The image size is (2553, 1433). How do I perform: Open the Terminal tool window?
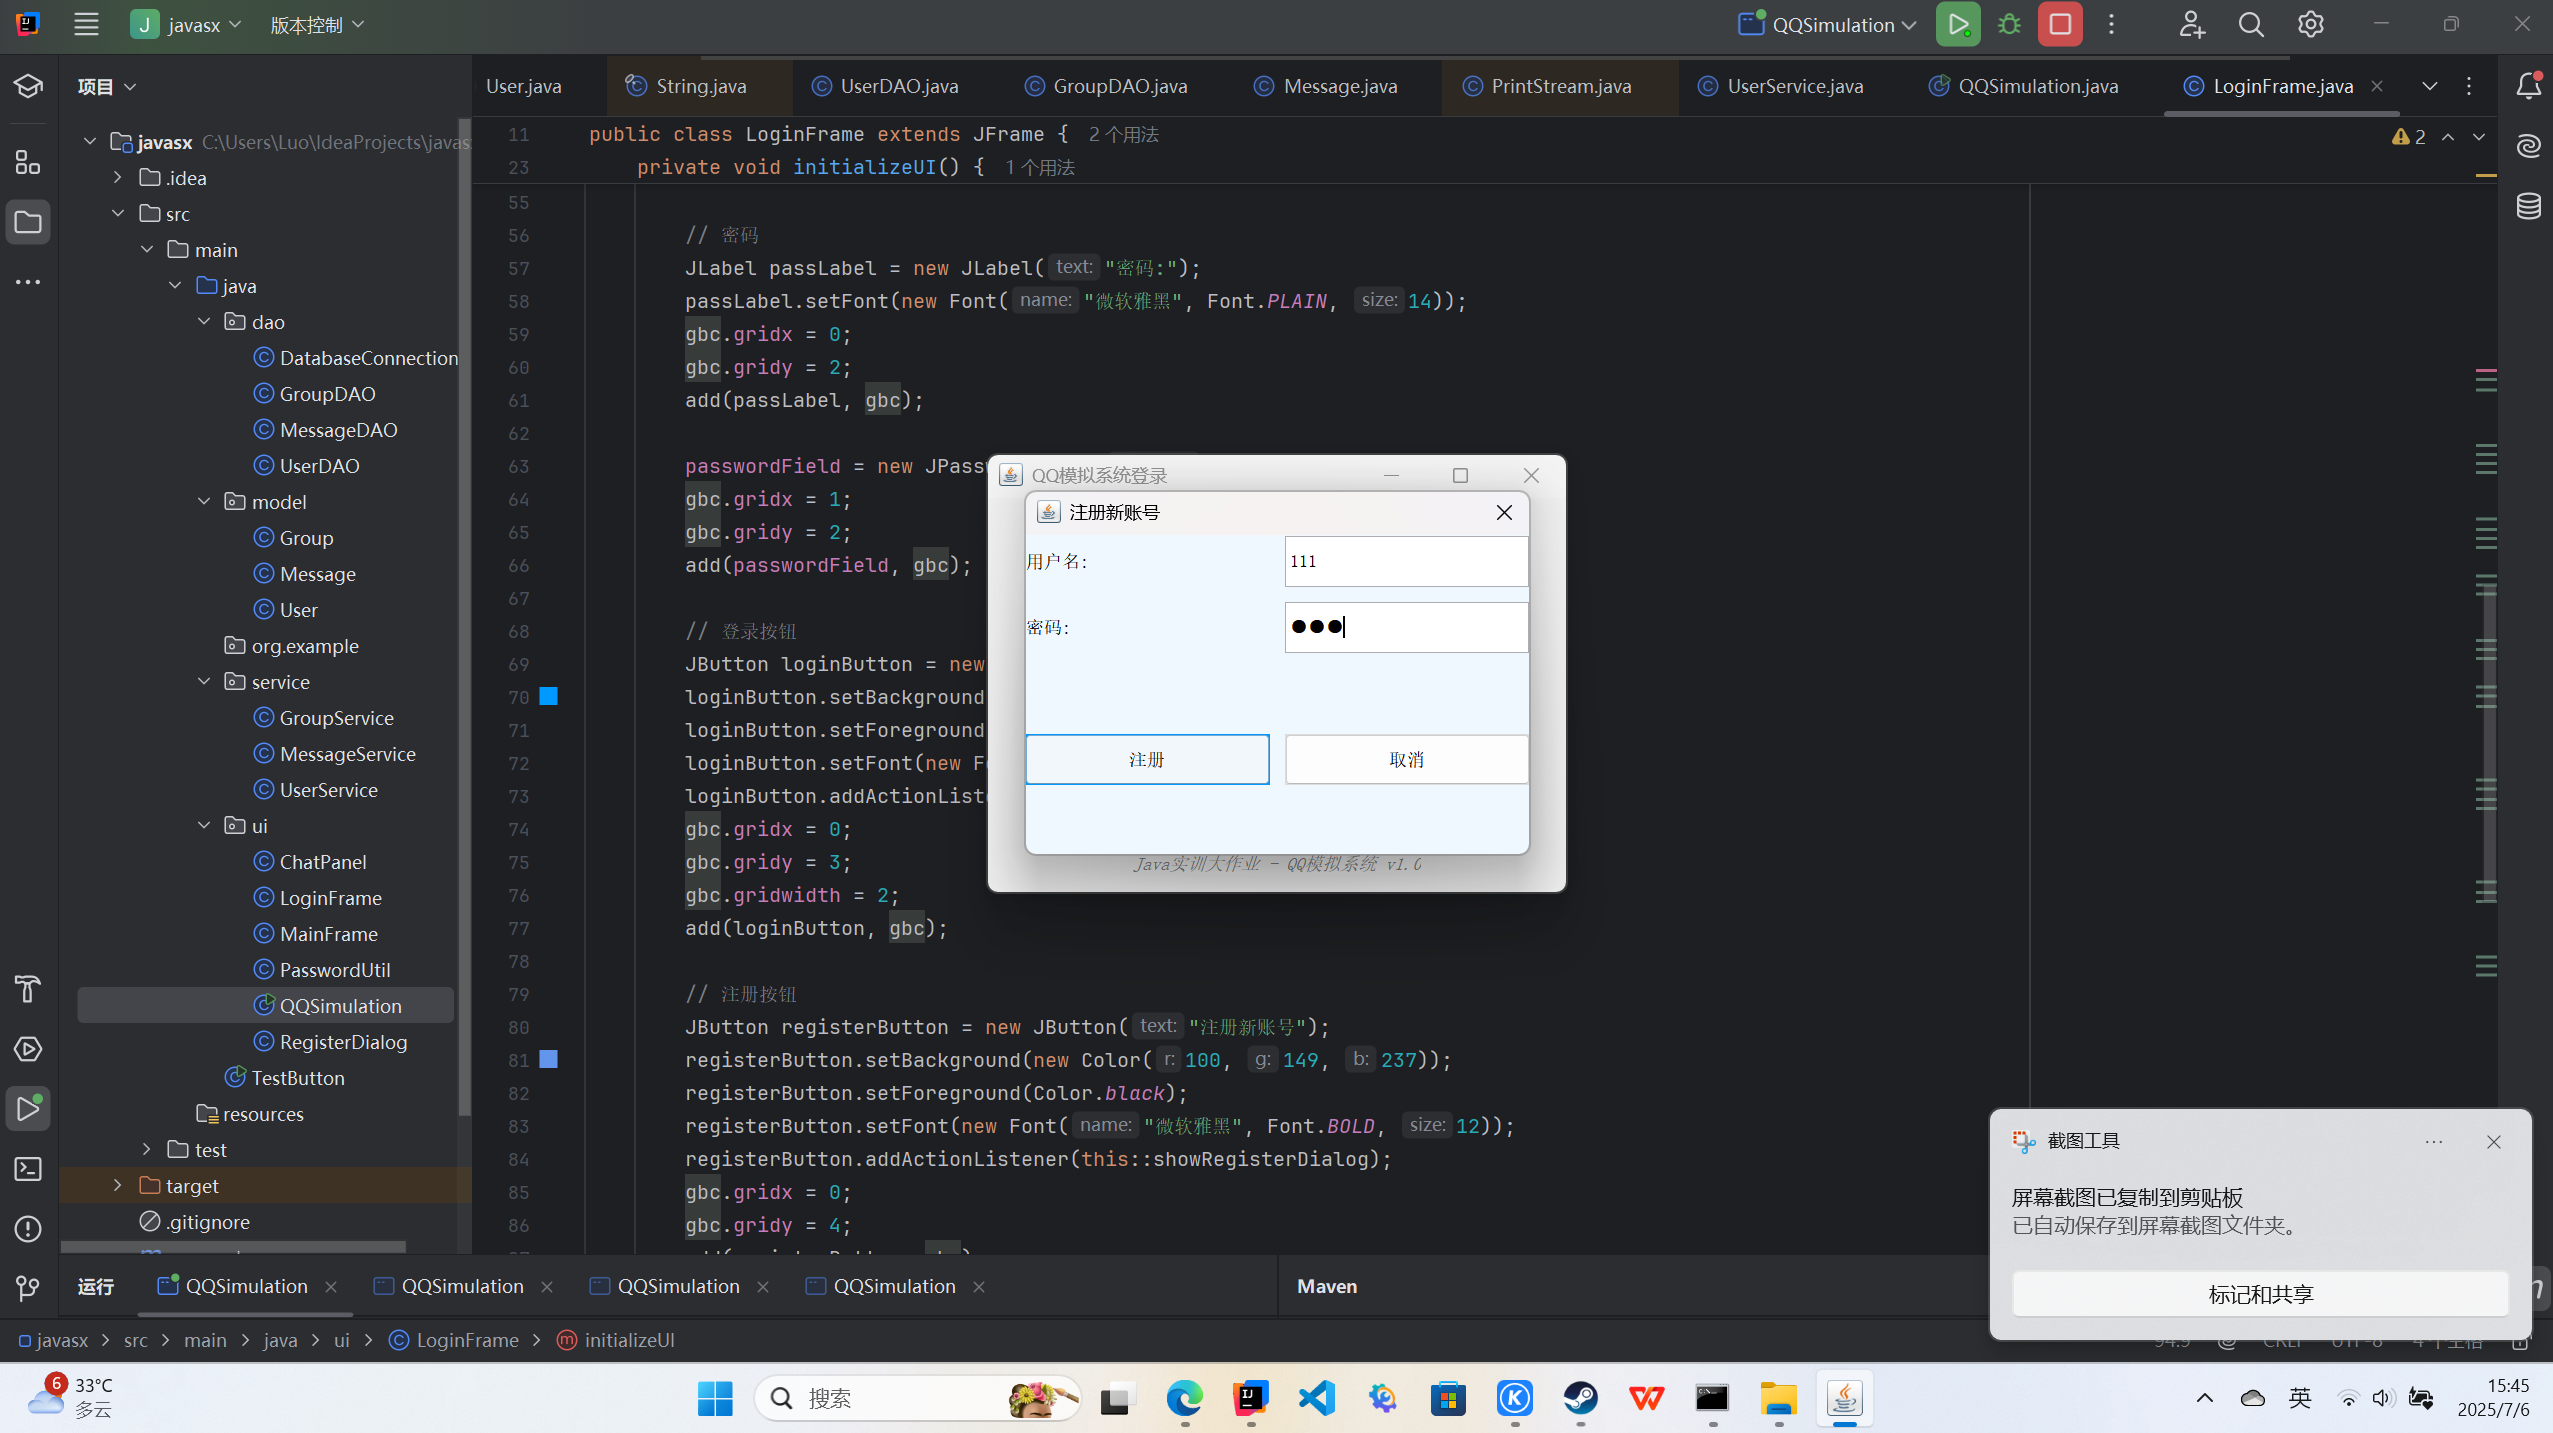pos(28,1169)
